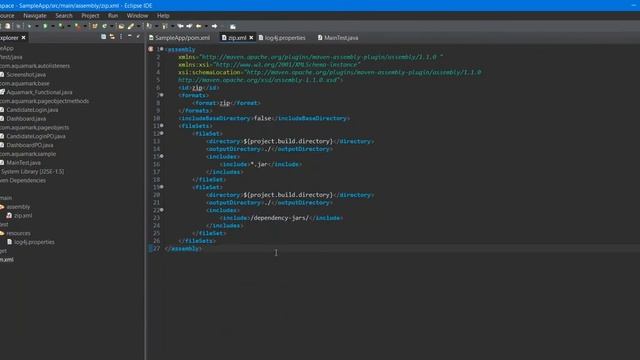Click the pencil-shaped icon in the toolbar

pyautogui.click(x=131, y=26)
